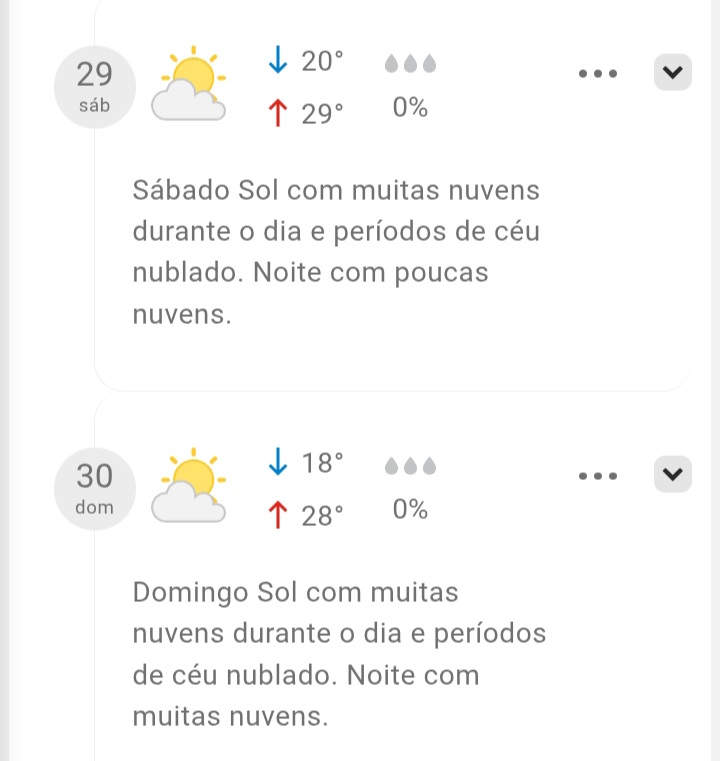The width and height of the screenshot is (720, 761).
Task: Click the partly cloudy icon for Saturday
Action: 189,85
